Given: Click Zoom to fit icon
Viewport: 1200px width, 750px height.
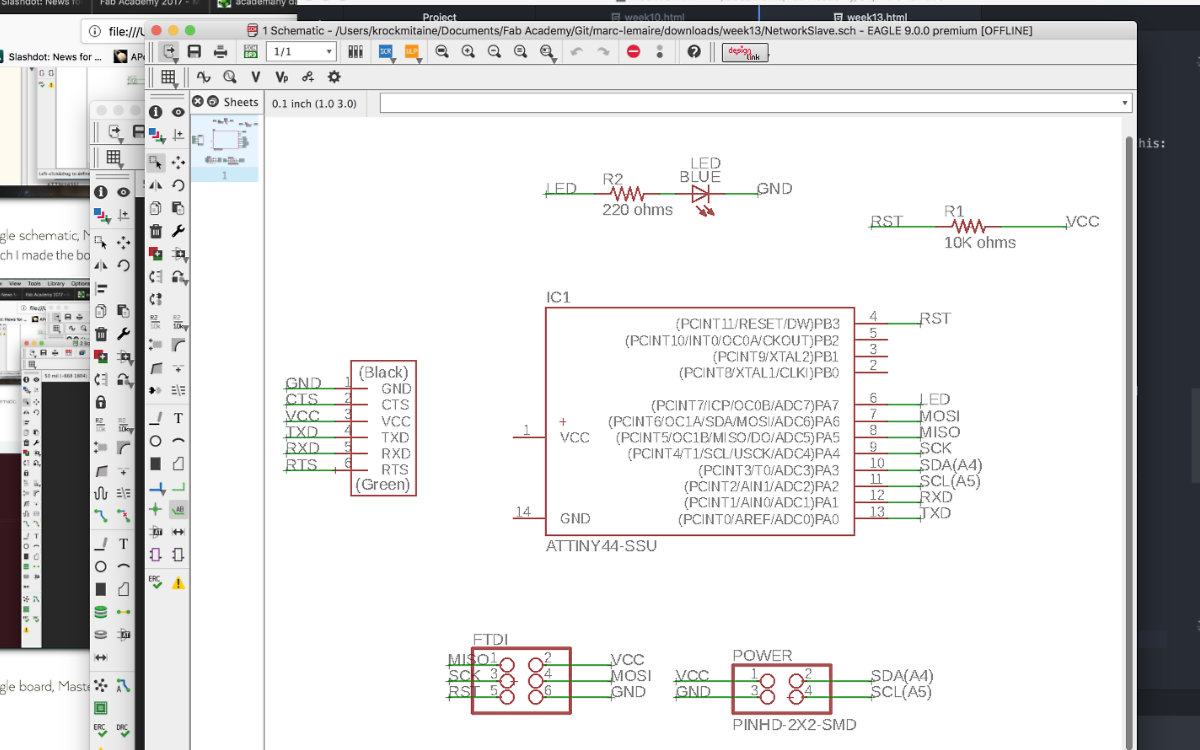Looking at the screenshot, I should click(442, 51).
